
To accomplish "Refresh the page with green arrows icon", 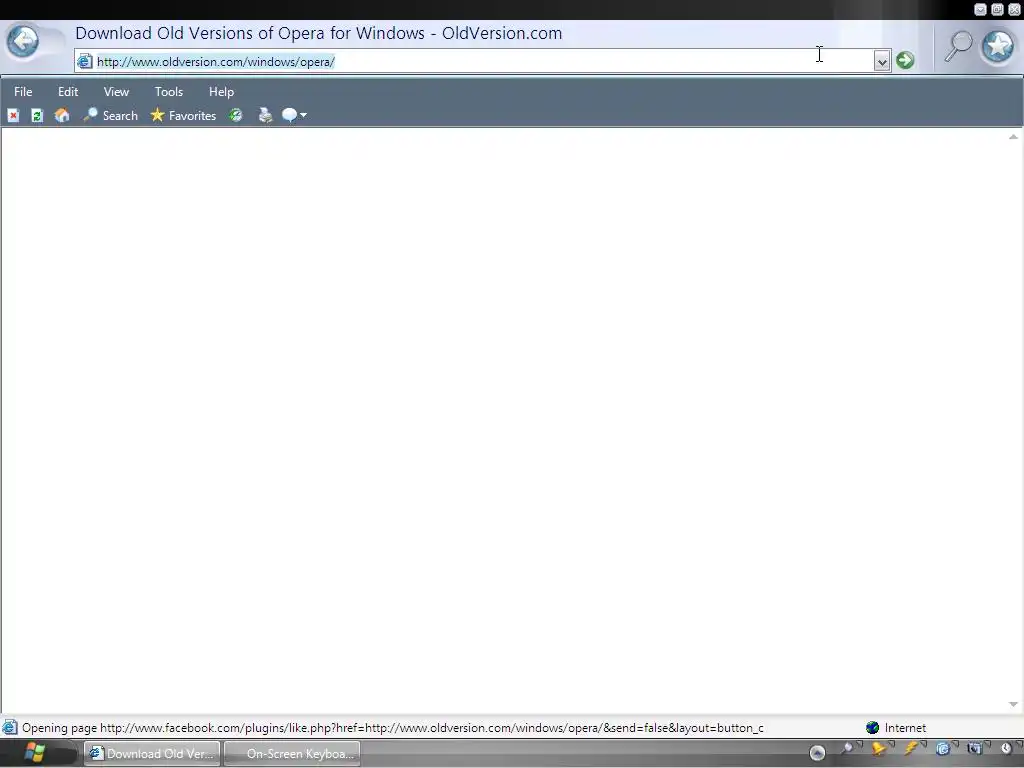I will 37,116.
